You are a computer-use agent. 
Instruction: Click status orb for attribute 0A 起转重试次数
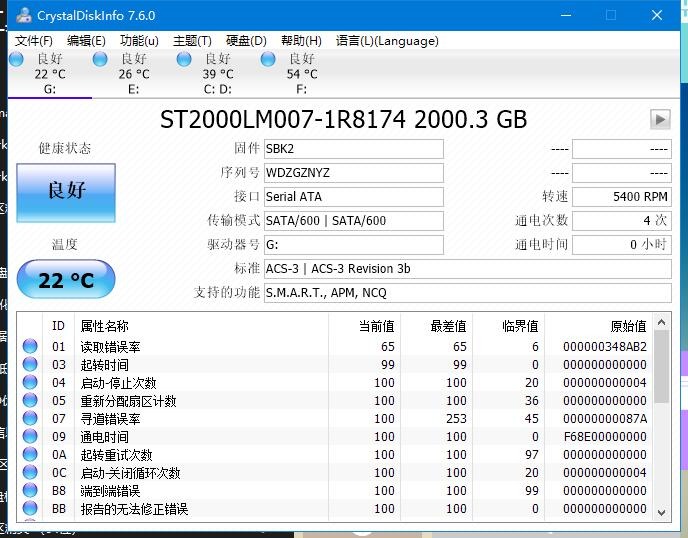point(30,454)
